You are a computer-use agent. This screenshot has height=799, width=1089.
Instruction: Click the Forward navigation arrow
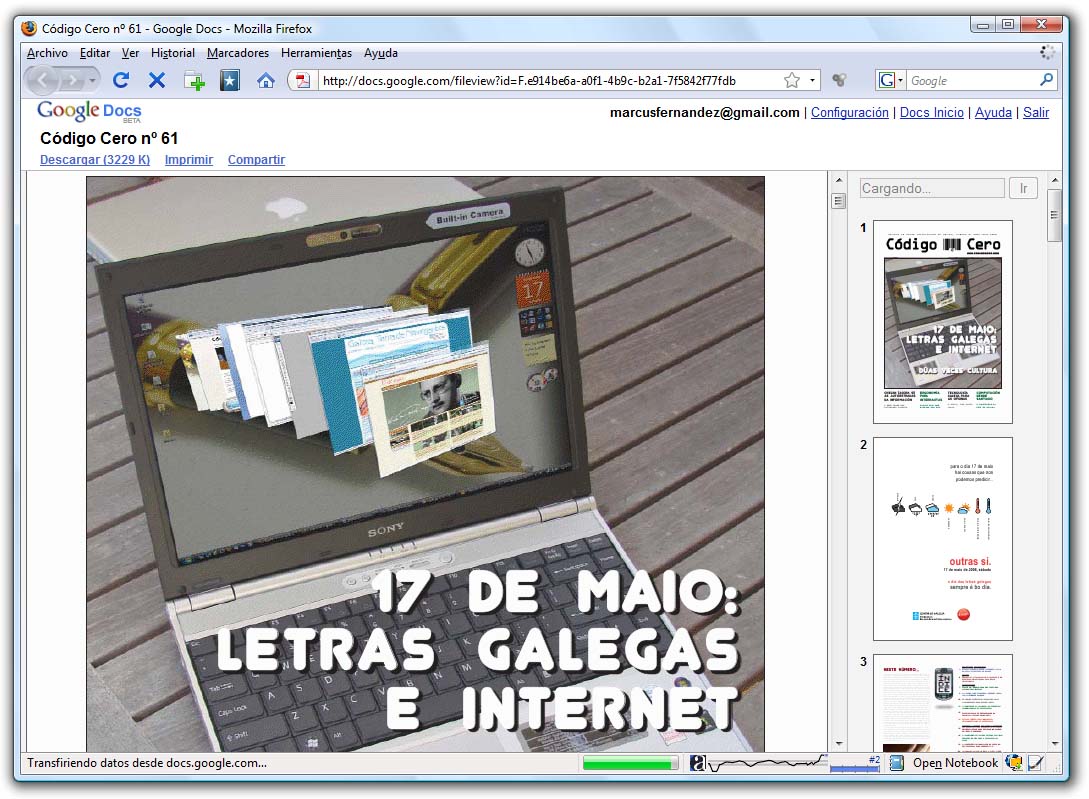(72, 81)
